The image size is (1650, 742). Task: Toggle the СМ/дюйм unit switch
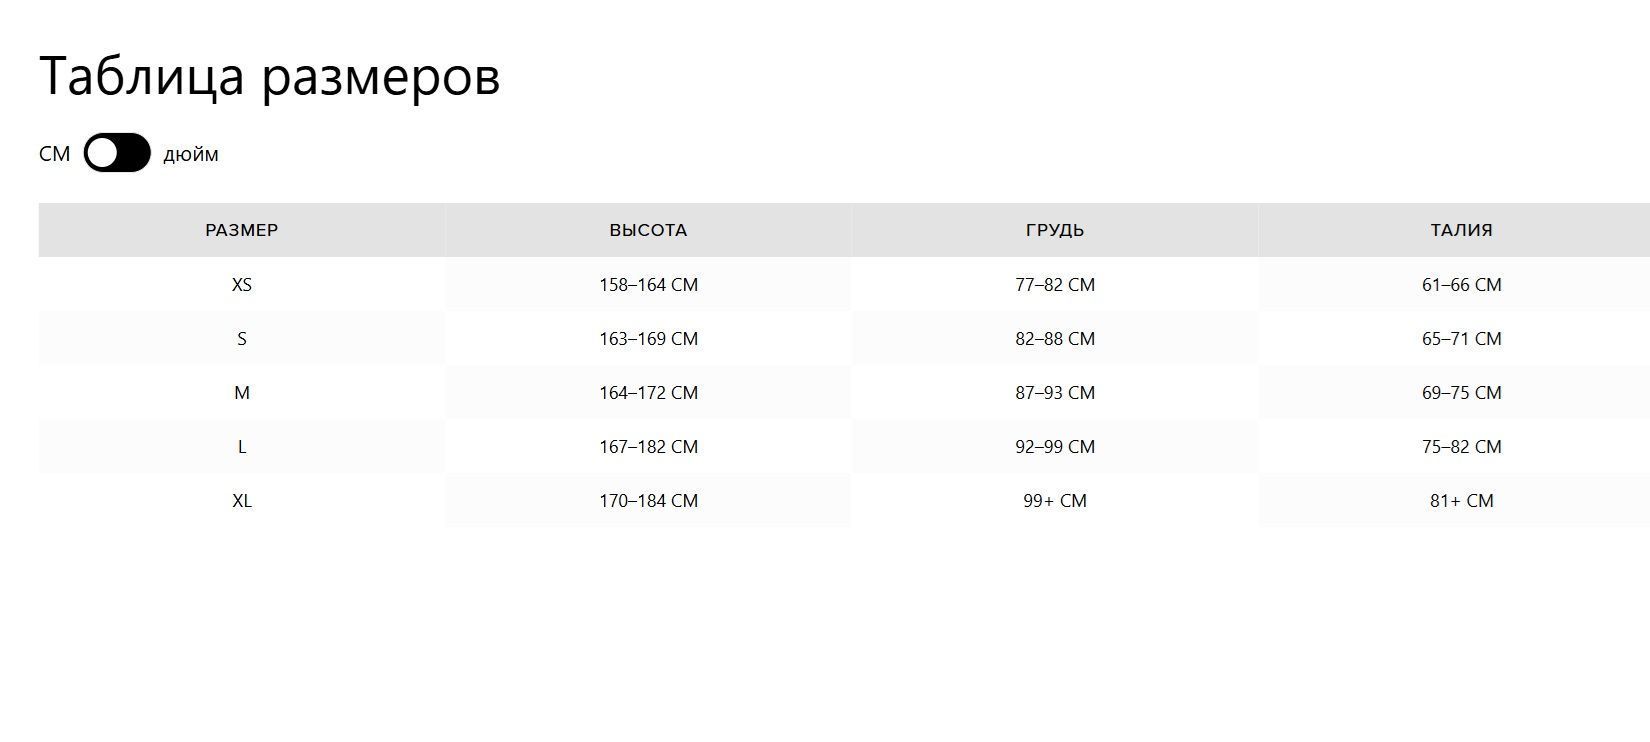117,153
